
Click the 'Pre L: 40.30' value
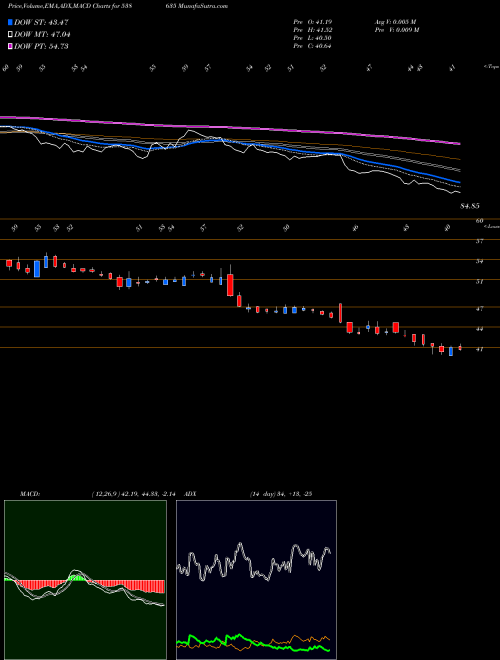[313, 38]
